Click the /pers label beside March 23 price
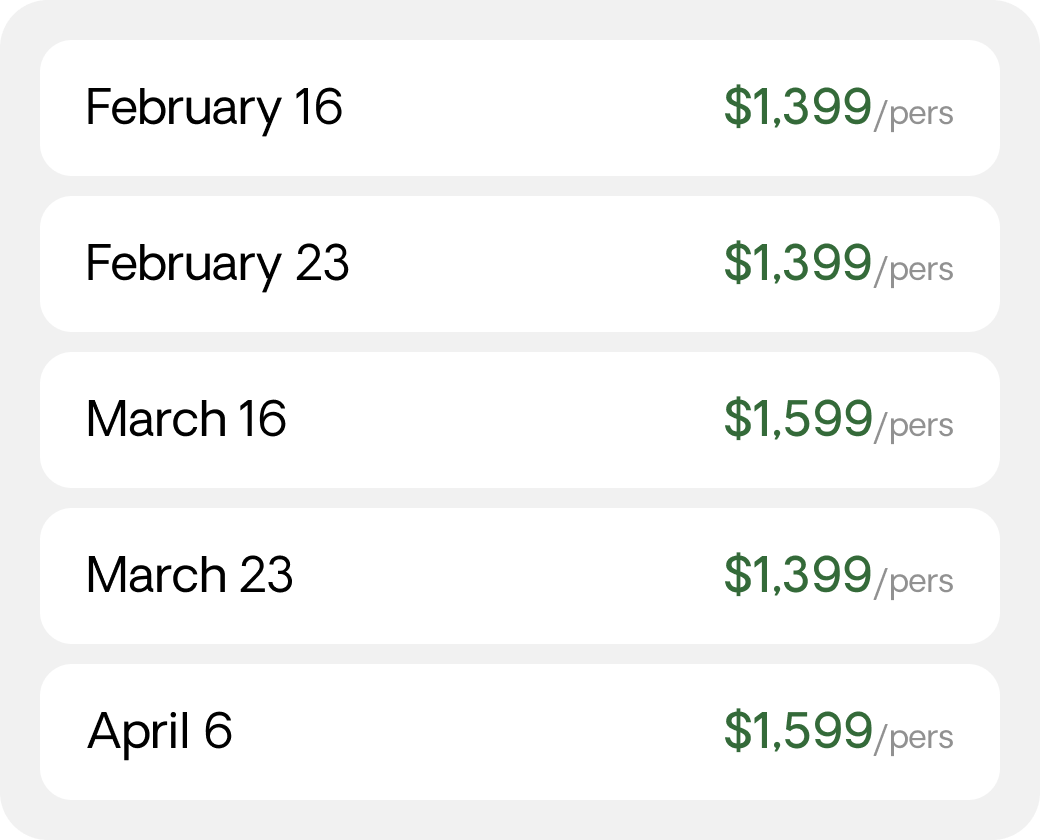This screenshot has width=1040, height=840. click(x=914, y=582)
